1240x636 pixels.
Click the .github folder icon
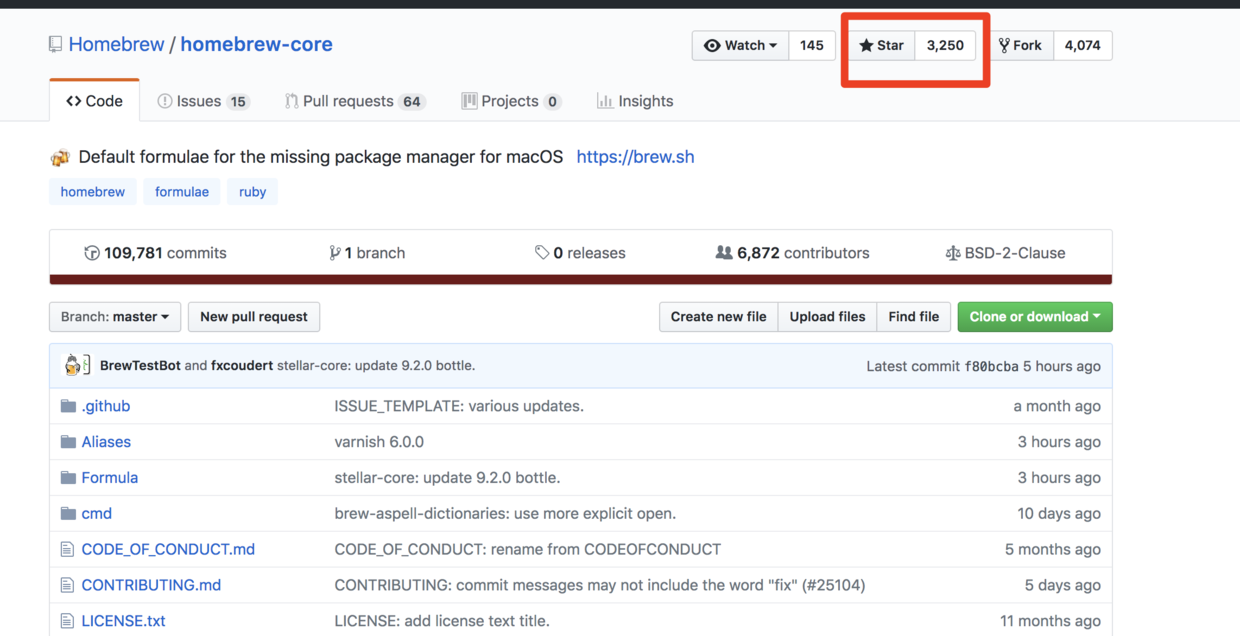coord(68,406)
